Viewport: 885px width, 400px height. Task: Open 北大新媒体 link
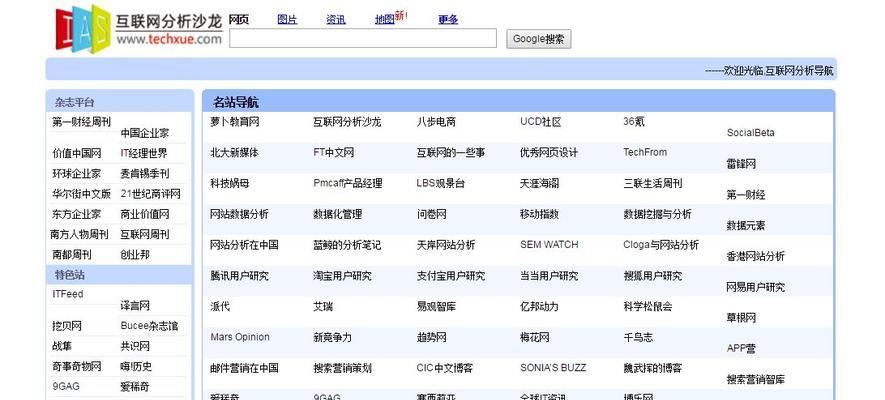[235, 153]
